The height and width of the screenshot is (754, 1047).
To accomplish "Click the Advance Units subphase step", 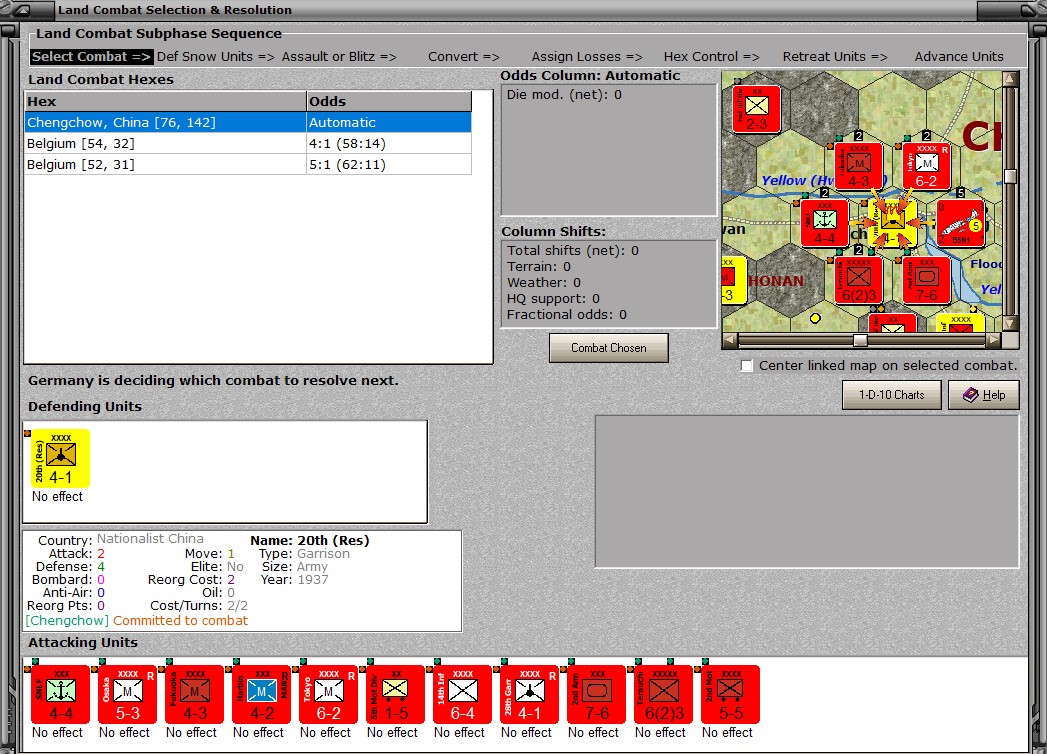I will [x=959, y=57].
